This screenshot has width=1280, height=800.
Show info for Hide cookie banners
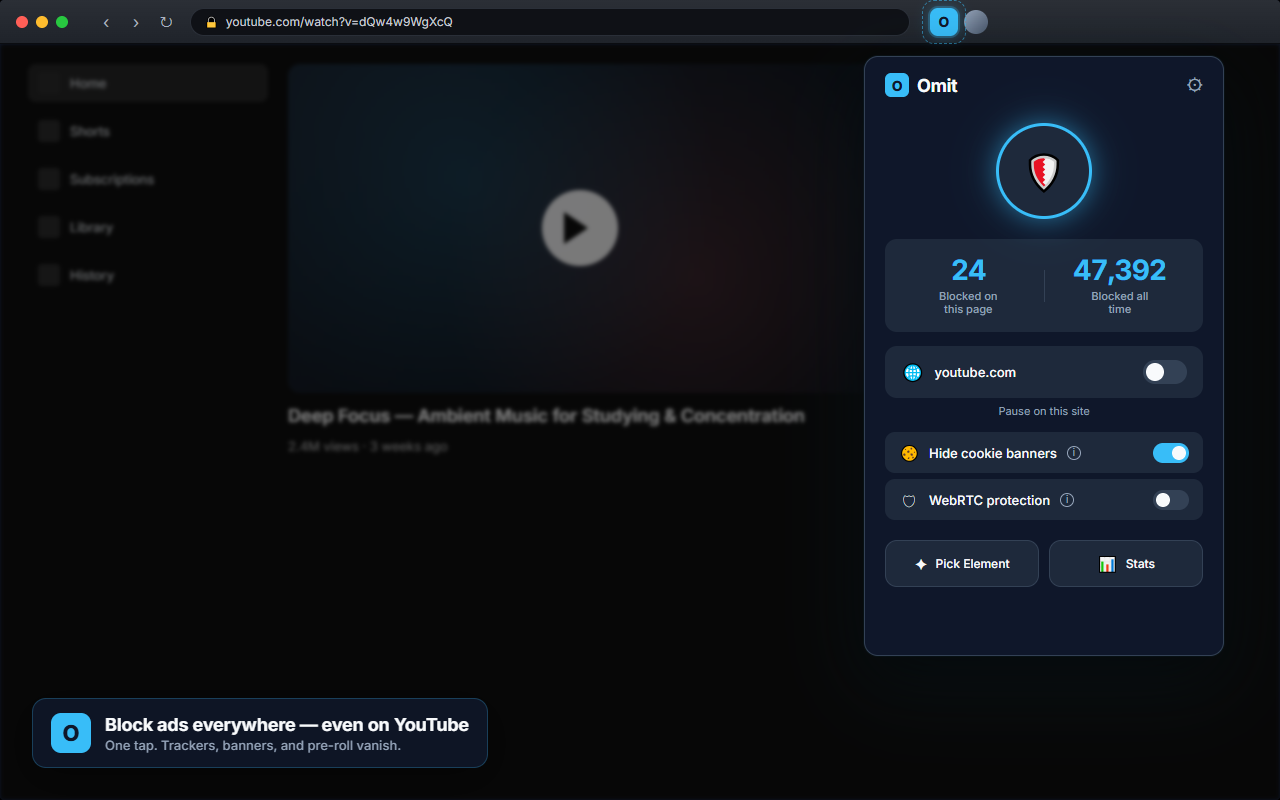pos(1074,453)
